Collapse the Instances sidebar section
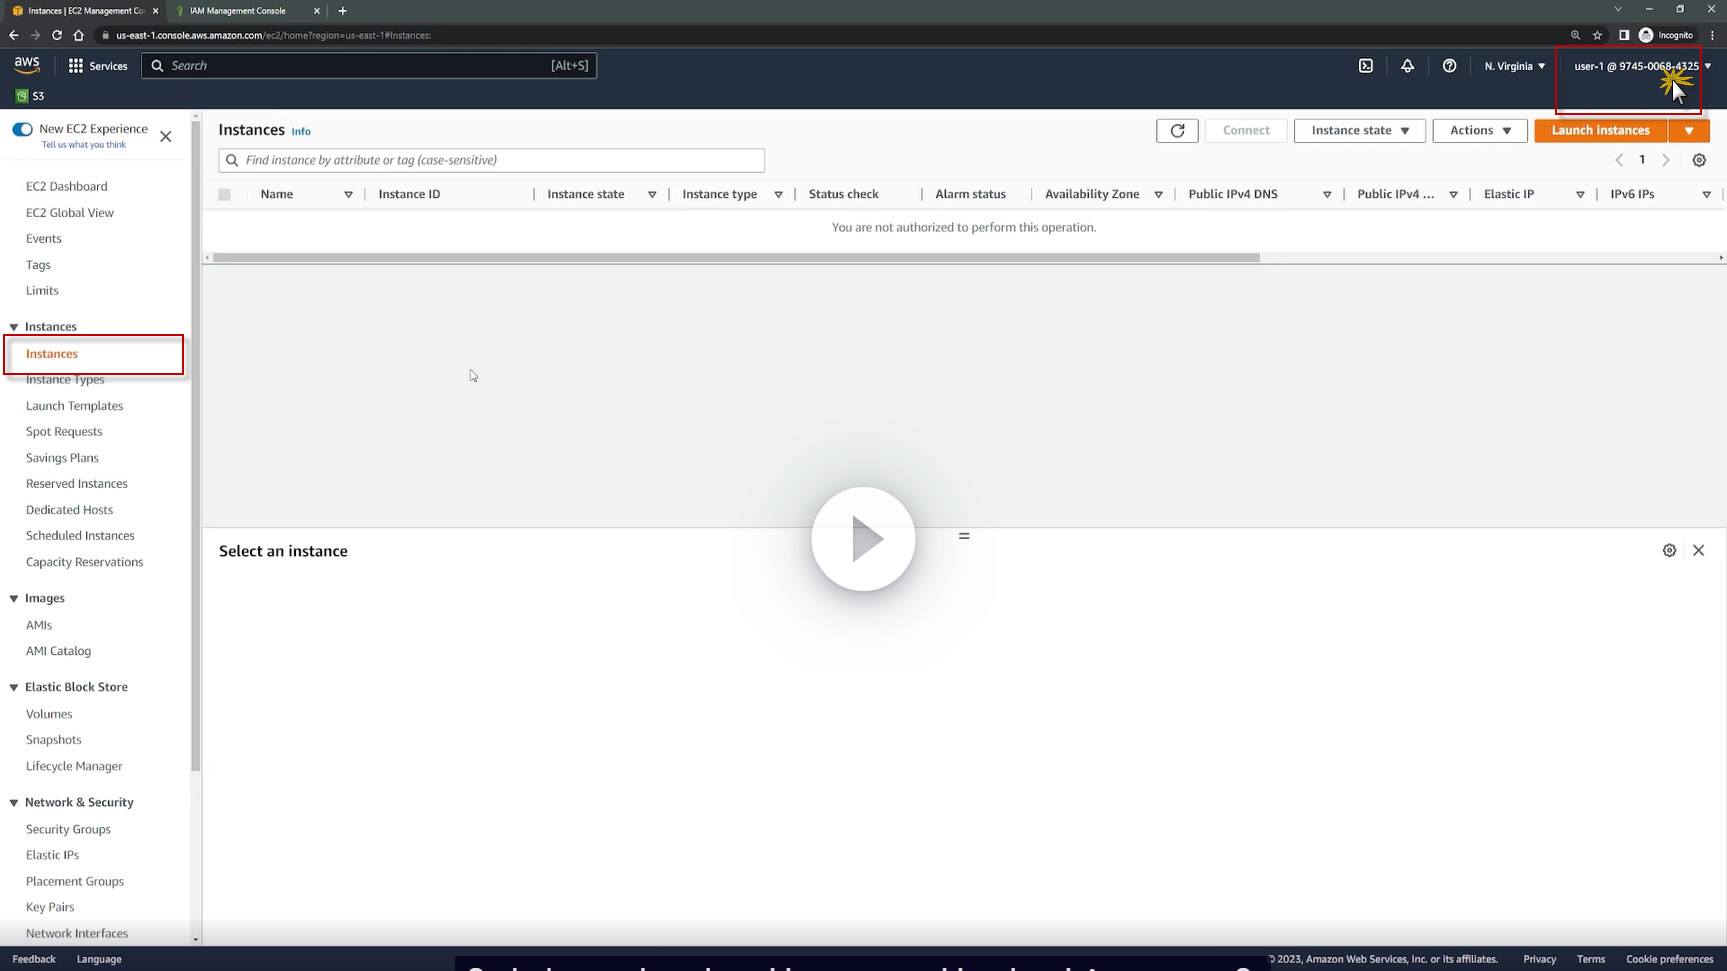1727x971 pixels. pyautogui.click(x=14, y=327)
